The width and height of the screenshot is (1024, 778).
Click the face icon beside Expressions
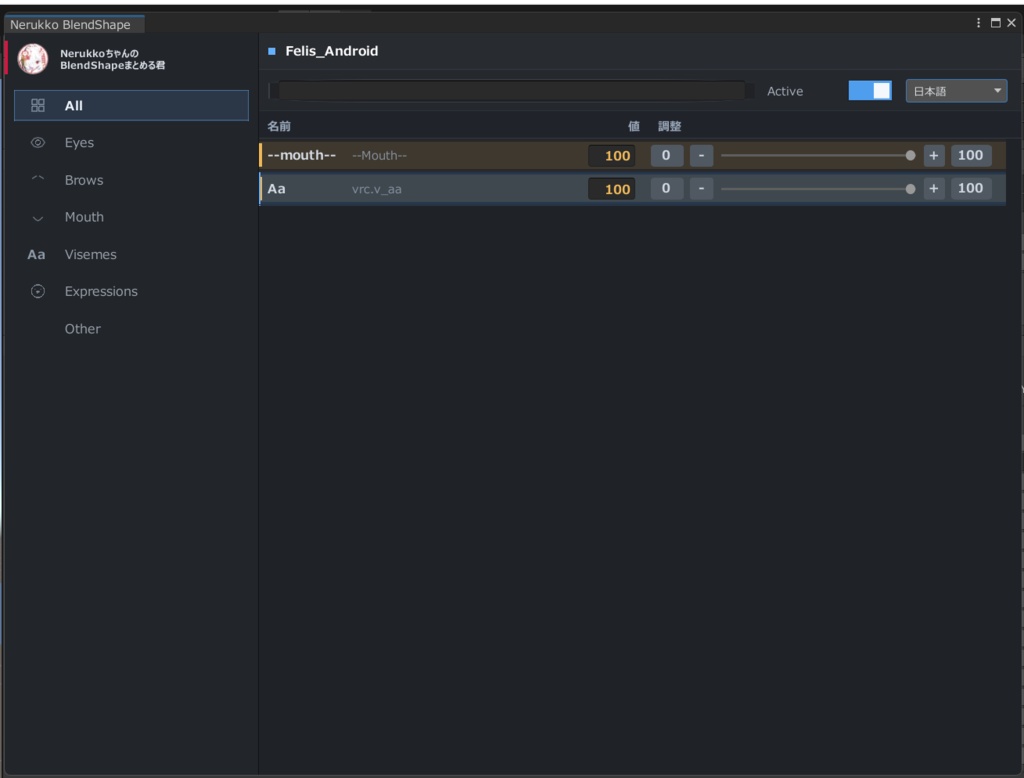coord(38,291)
